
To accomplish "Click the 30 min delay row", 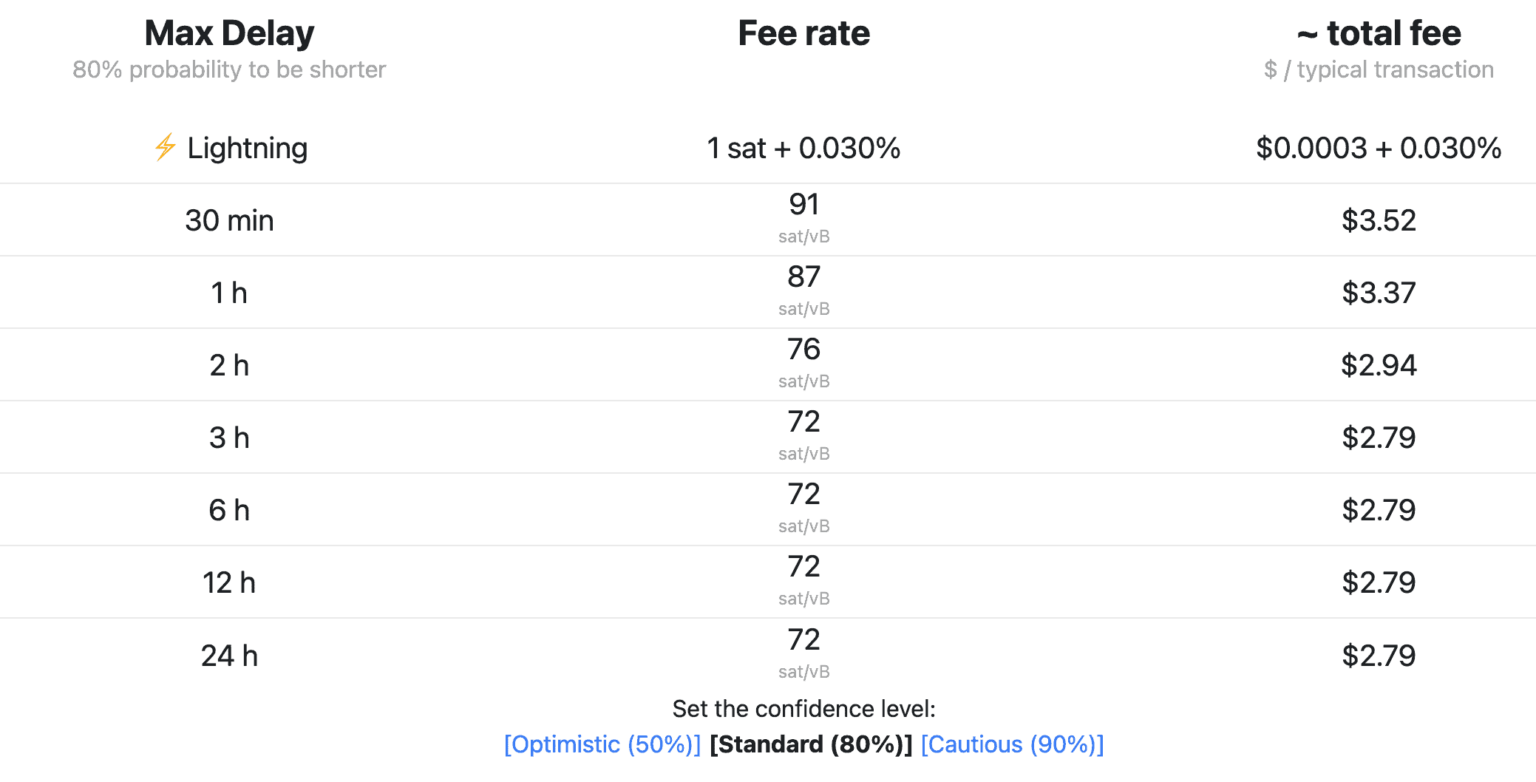I will (x=229, y=220).
